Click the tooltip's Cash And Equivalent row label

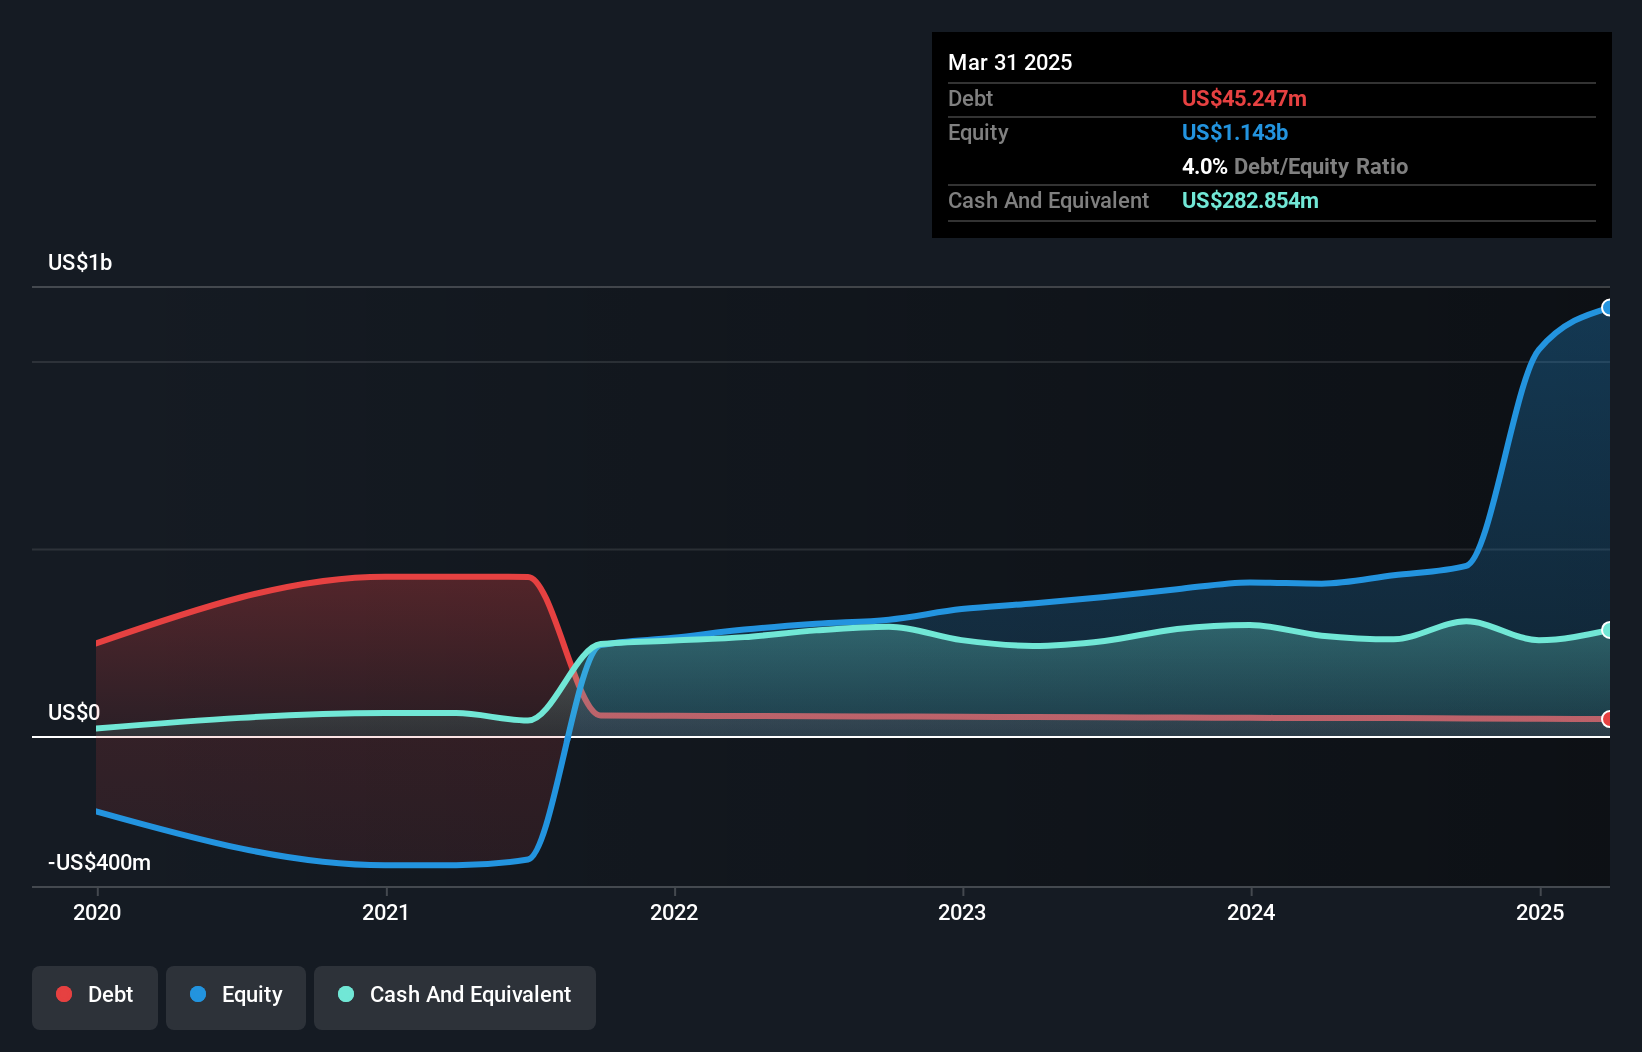tap(1048, 200)
